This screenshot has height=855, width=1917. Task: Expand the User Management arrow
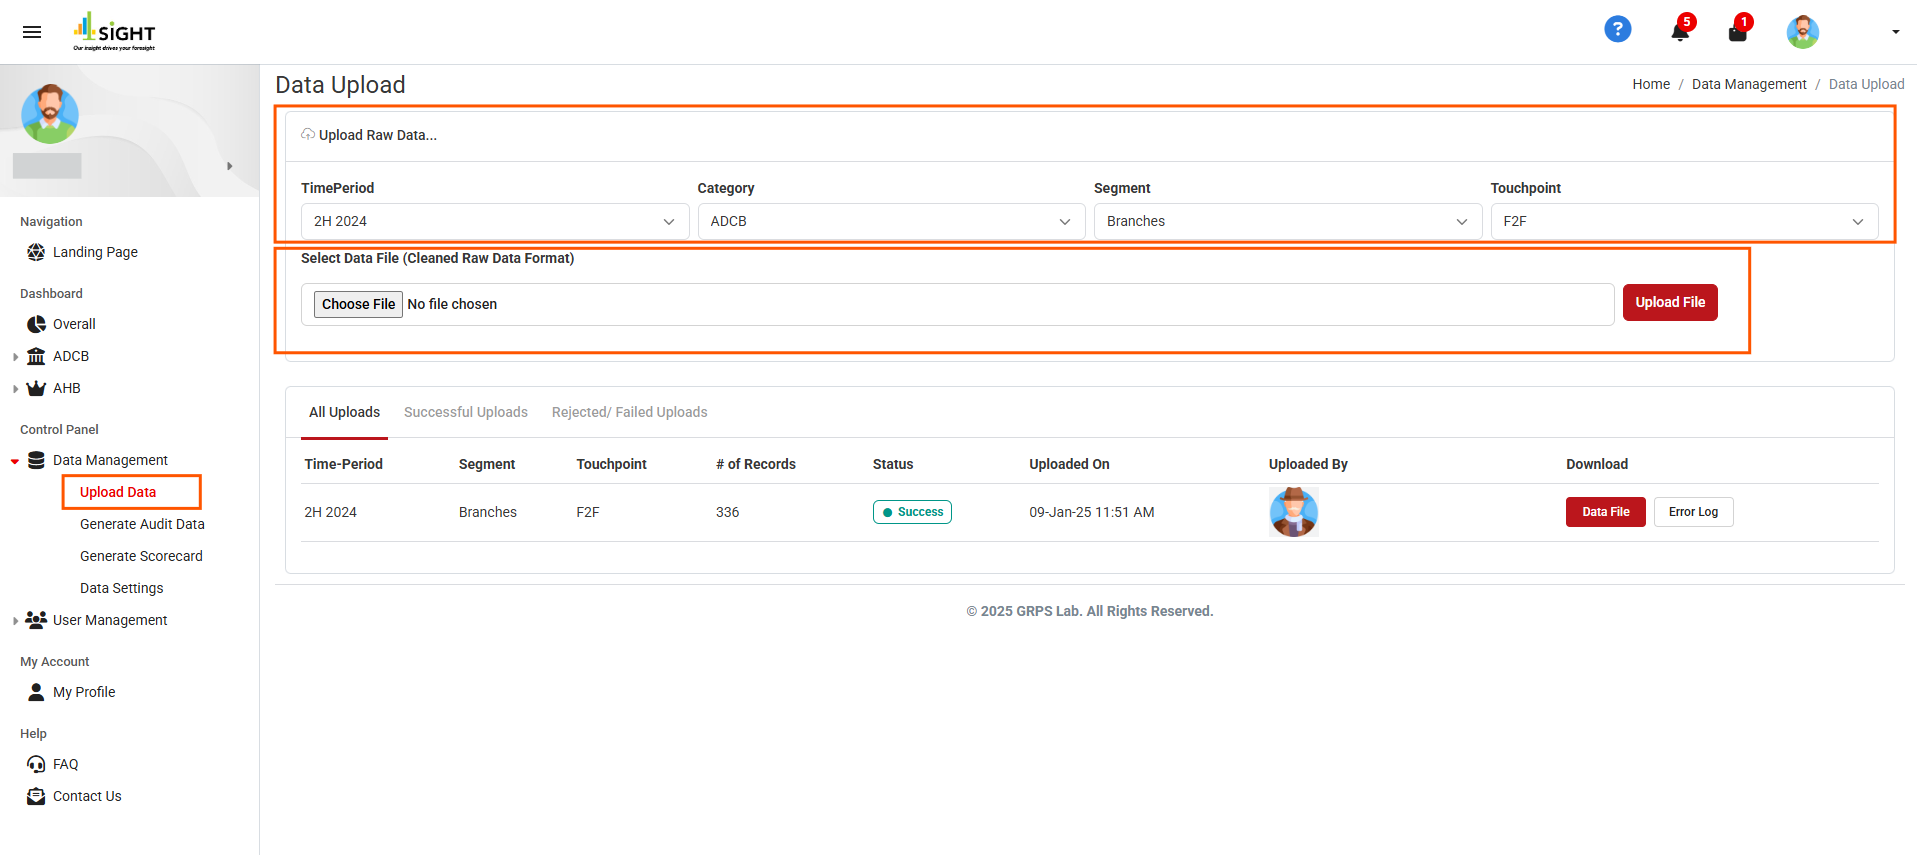click(15, 621)
